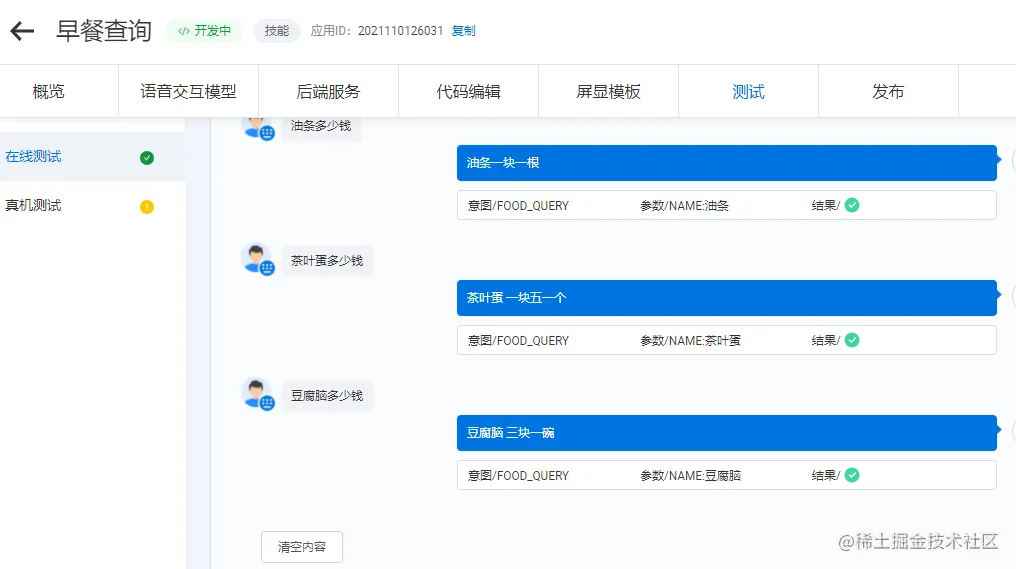Viewport: 1016px width, 569px height.
Task: Click the 茶叶蛋 一块五一个 response bubble
Action: click(x=726, y=297)
